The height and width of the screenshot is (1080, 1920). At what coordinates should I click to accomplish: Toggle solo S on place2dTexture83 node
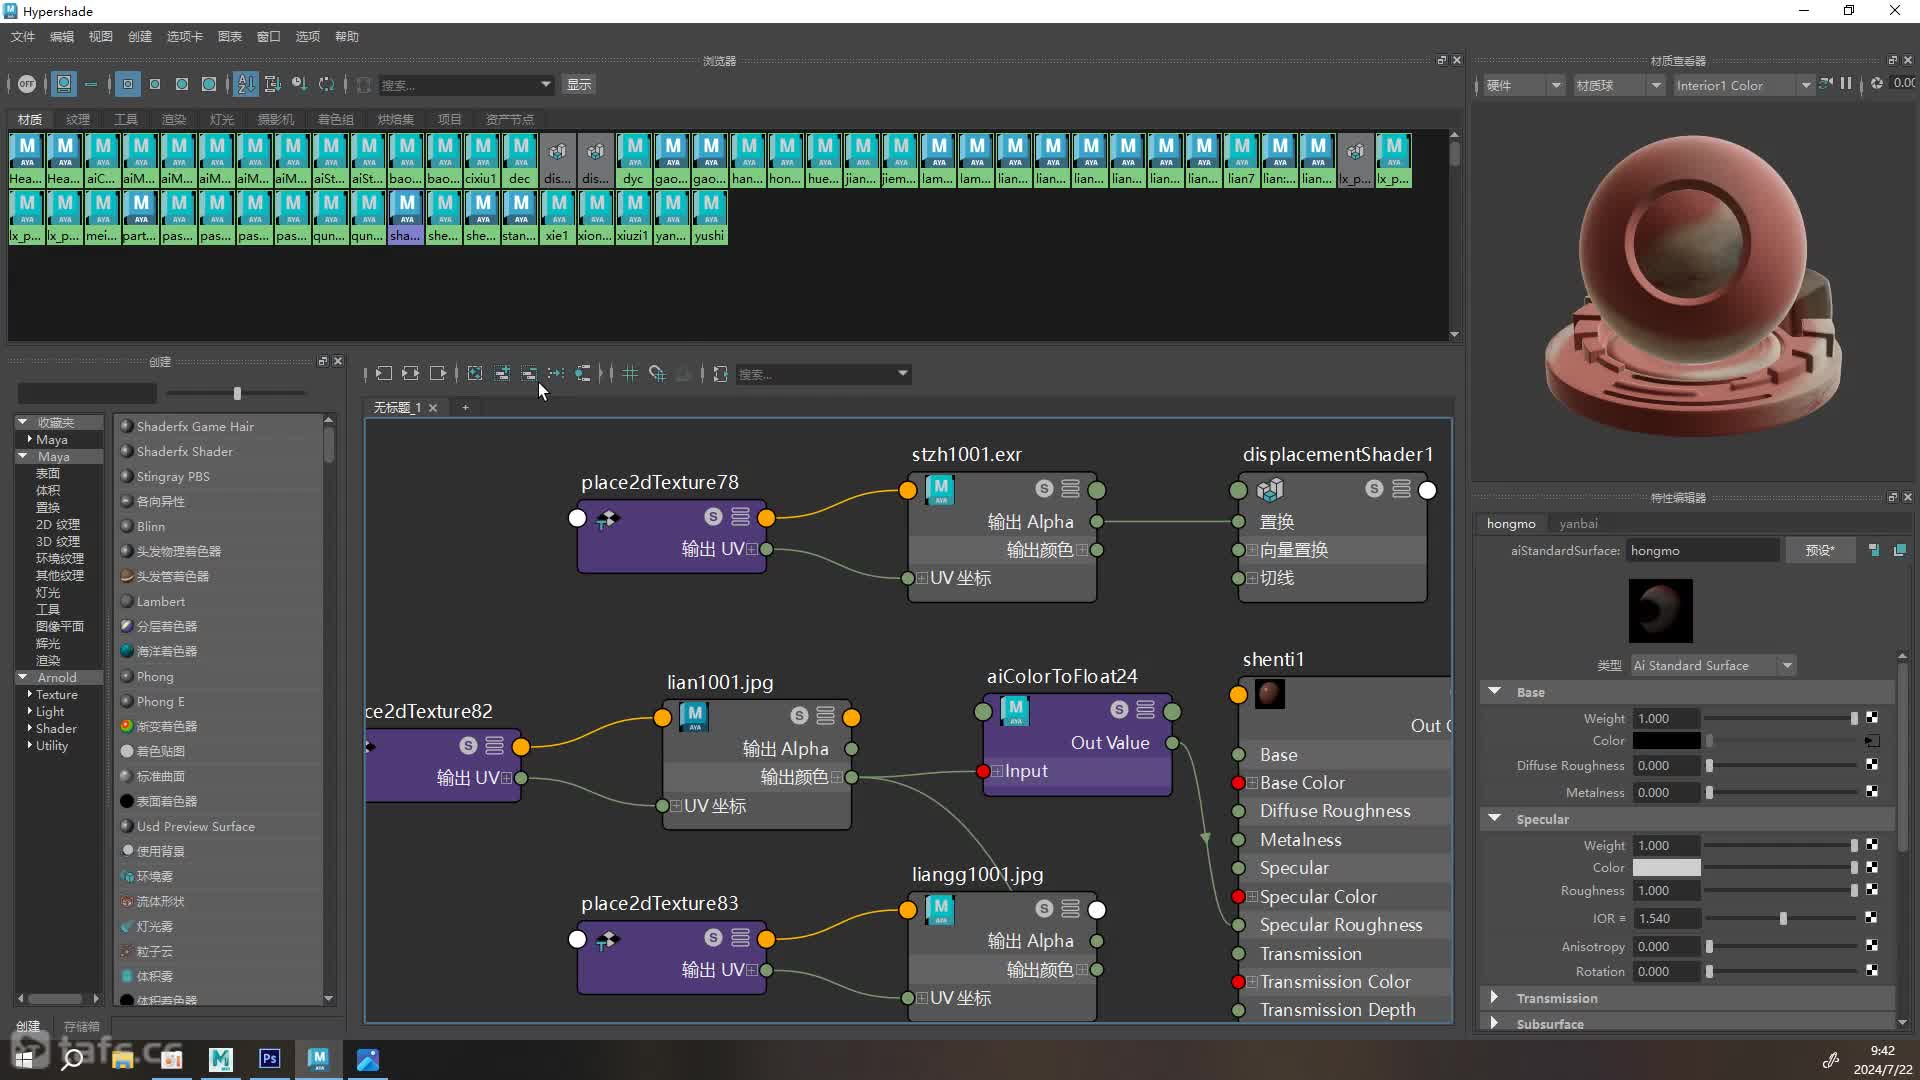click(713, 937)
